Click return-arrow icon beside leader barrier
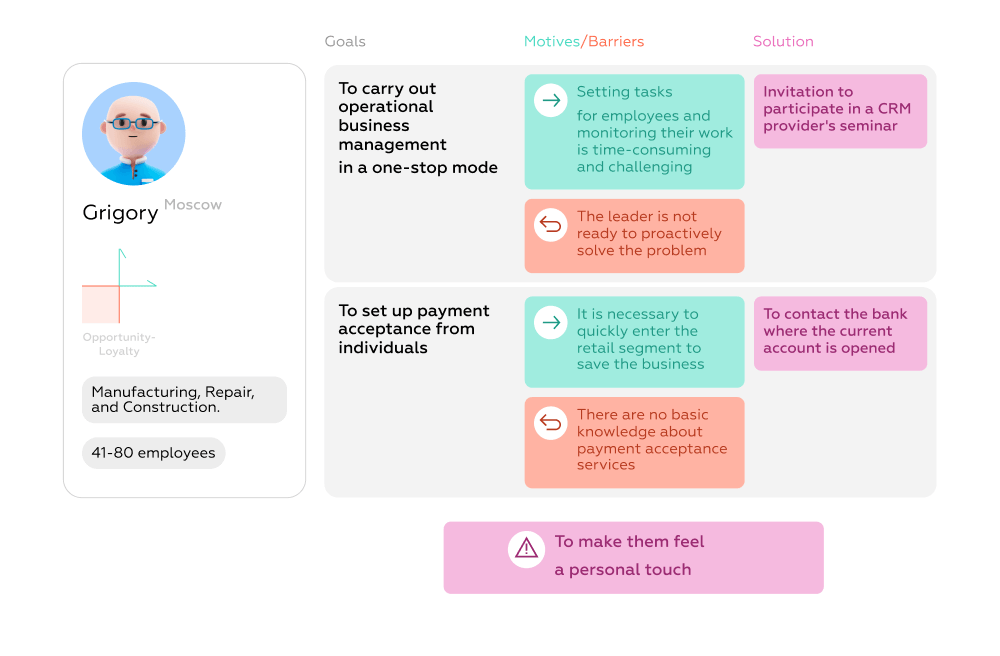1000x656 pixels. [x=550, y=225]
